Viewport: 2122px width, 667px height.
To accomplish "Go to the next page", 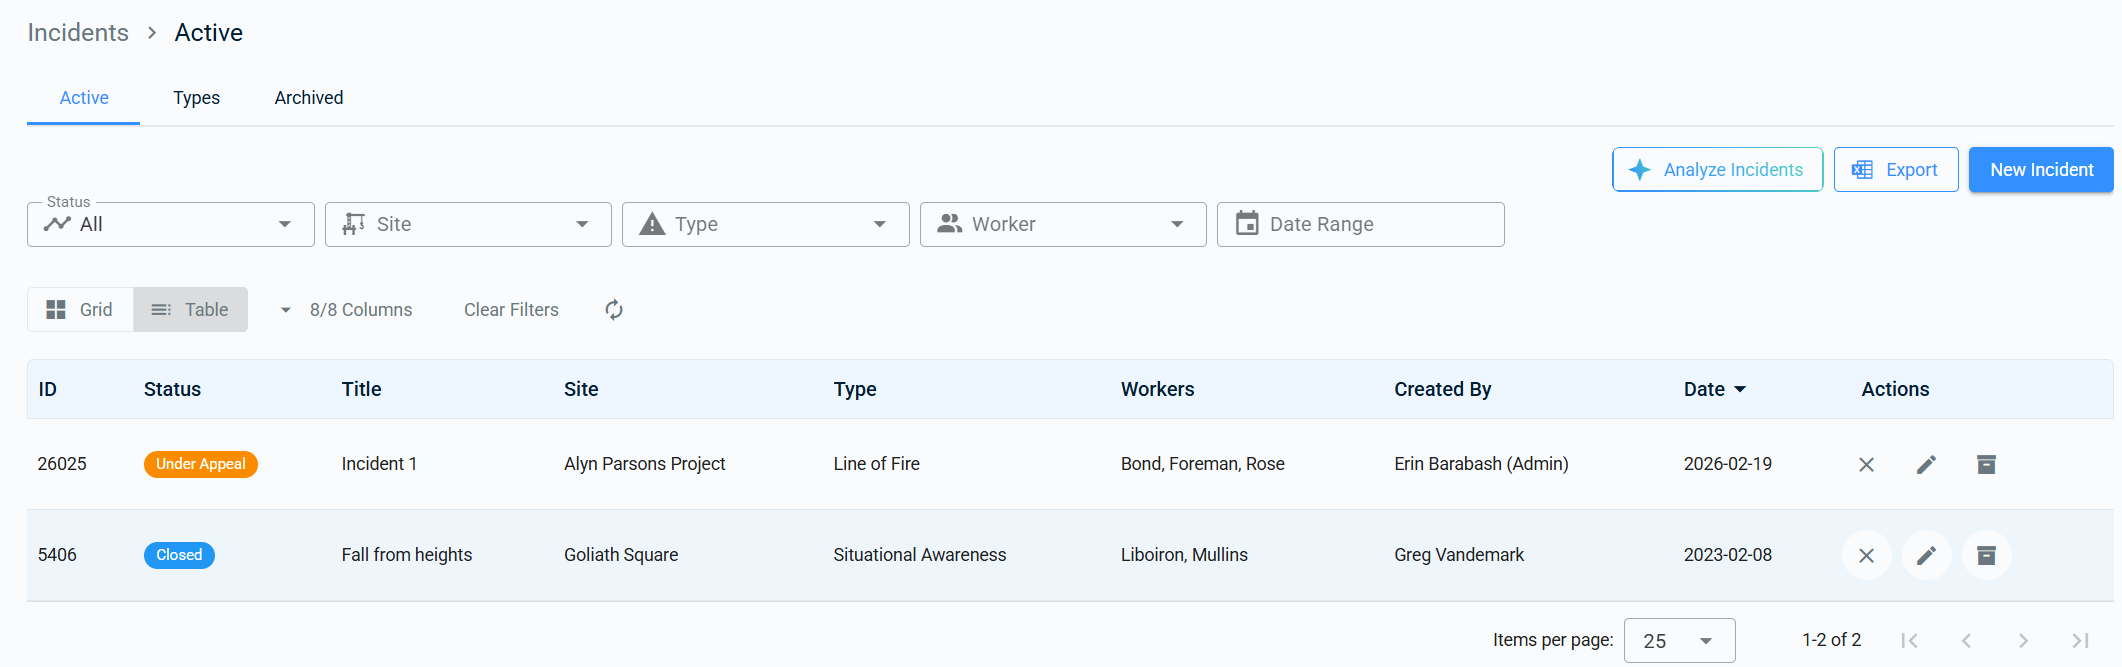I will click(2023, 640).
